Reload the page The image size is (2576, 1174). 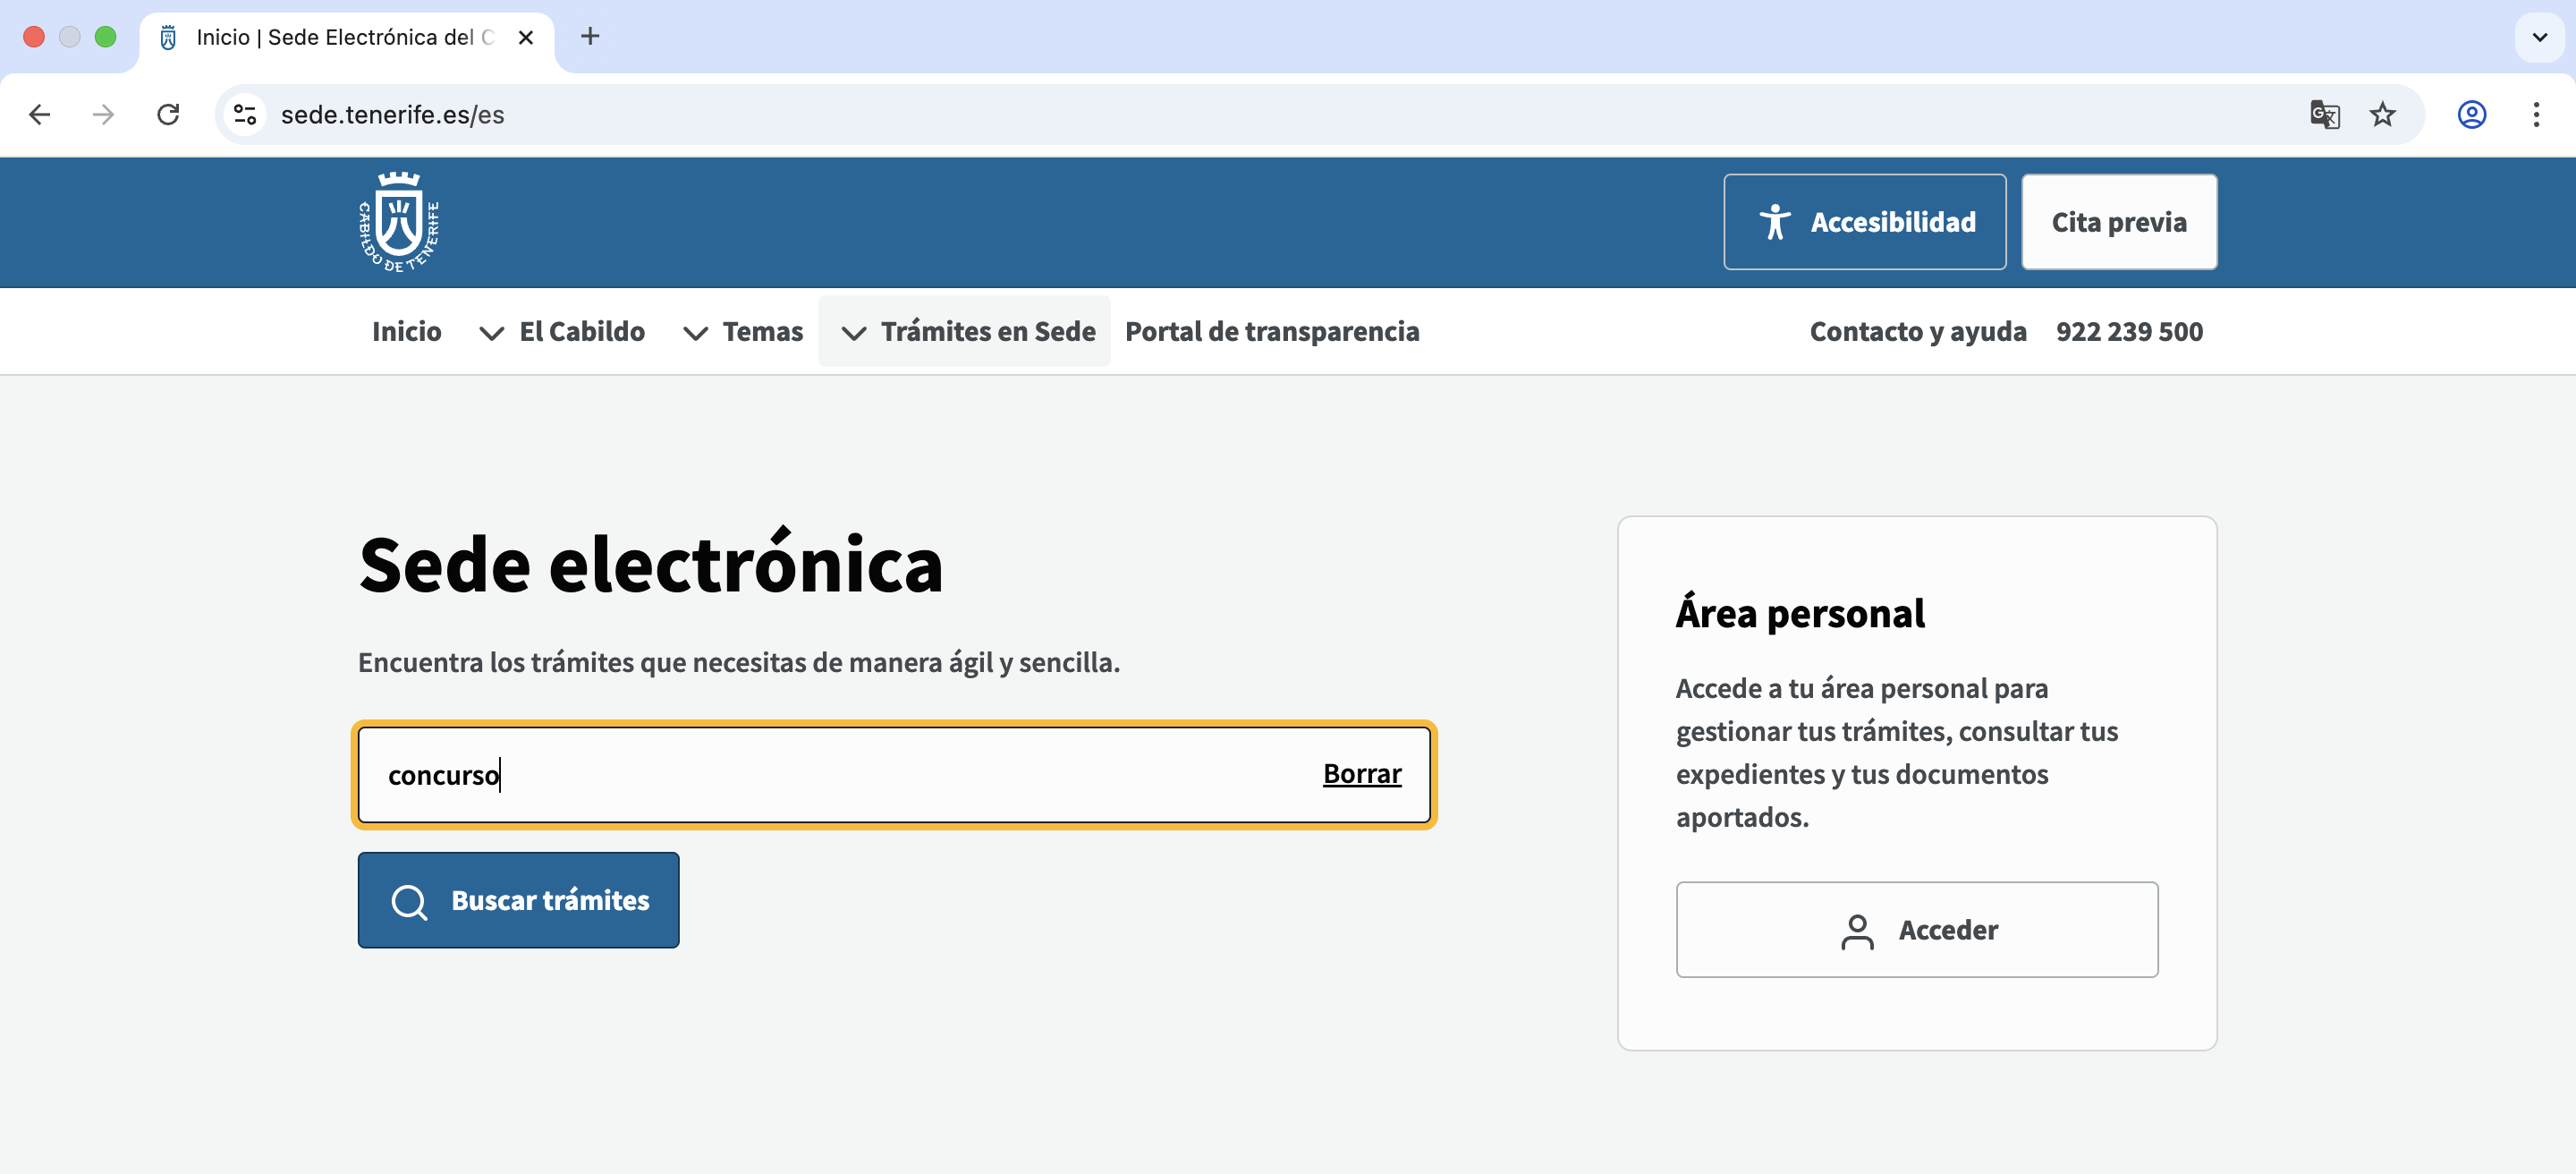tap(168, 115)
